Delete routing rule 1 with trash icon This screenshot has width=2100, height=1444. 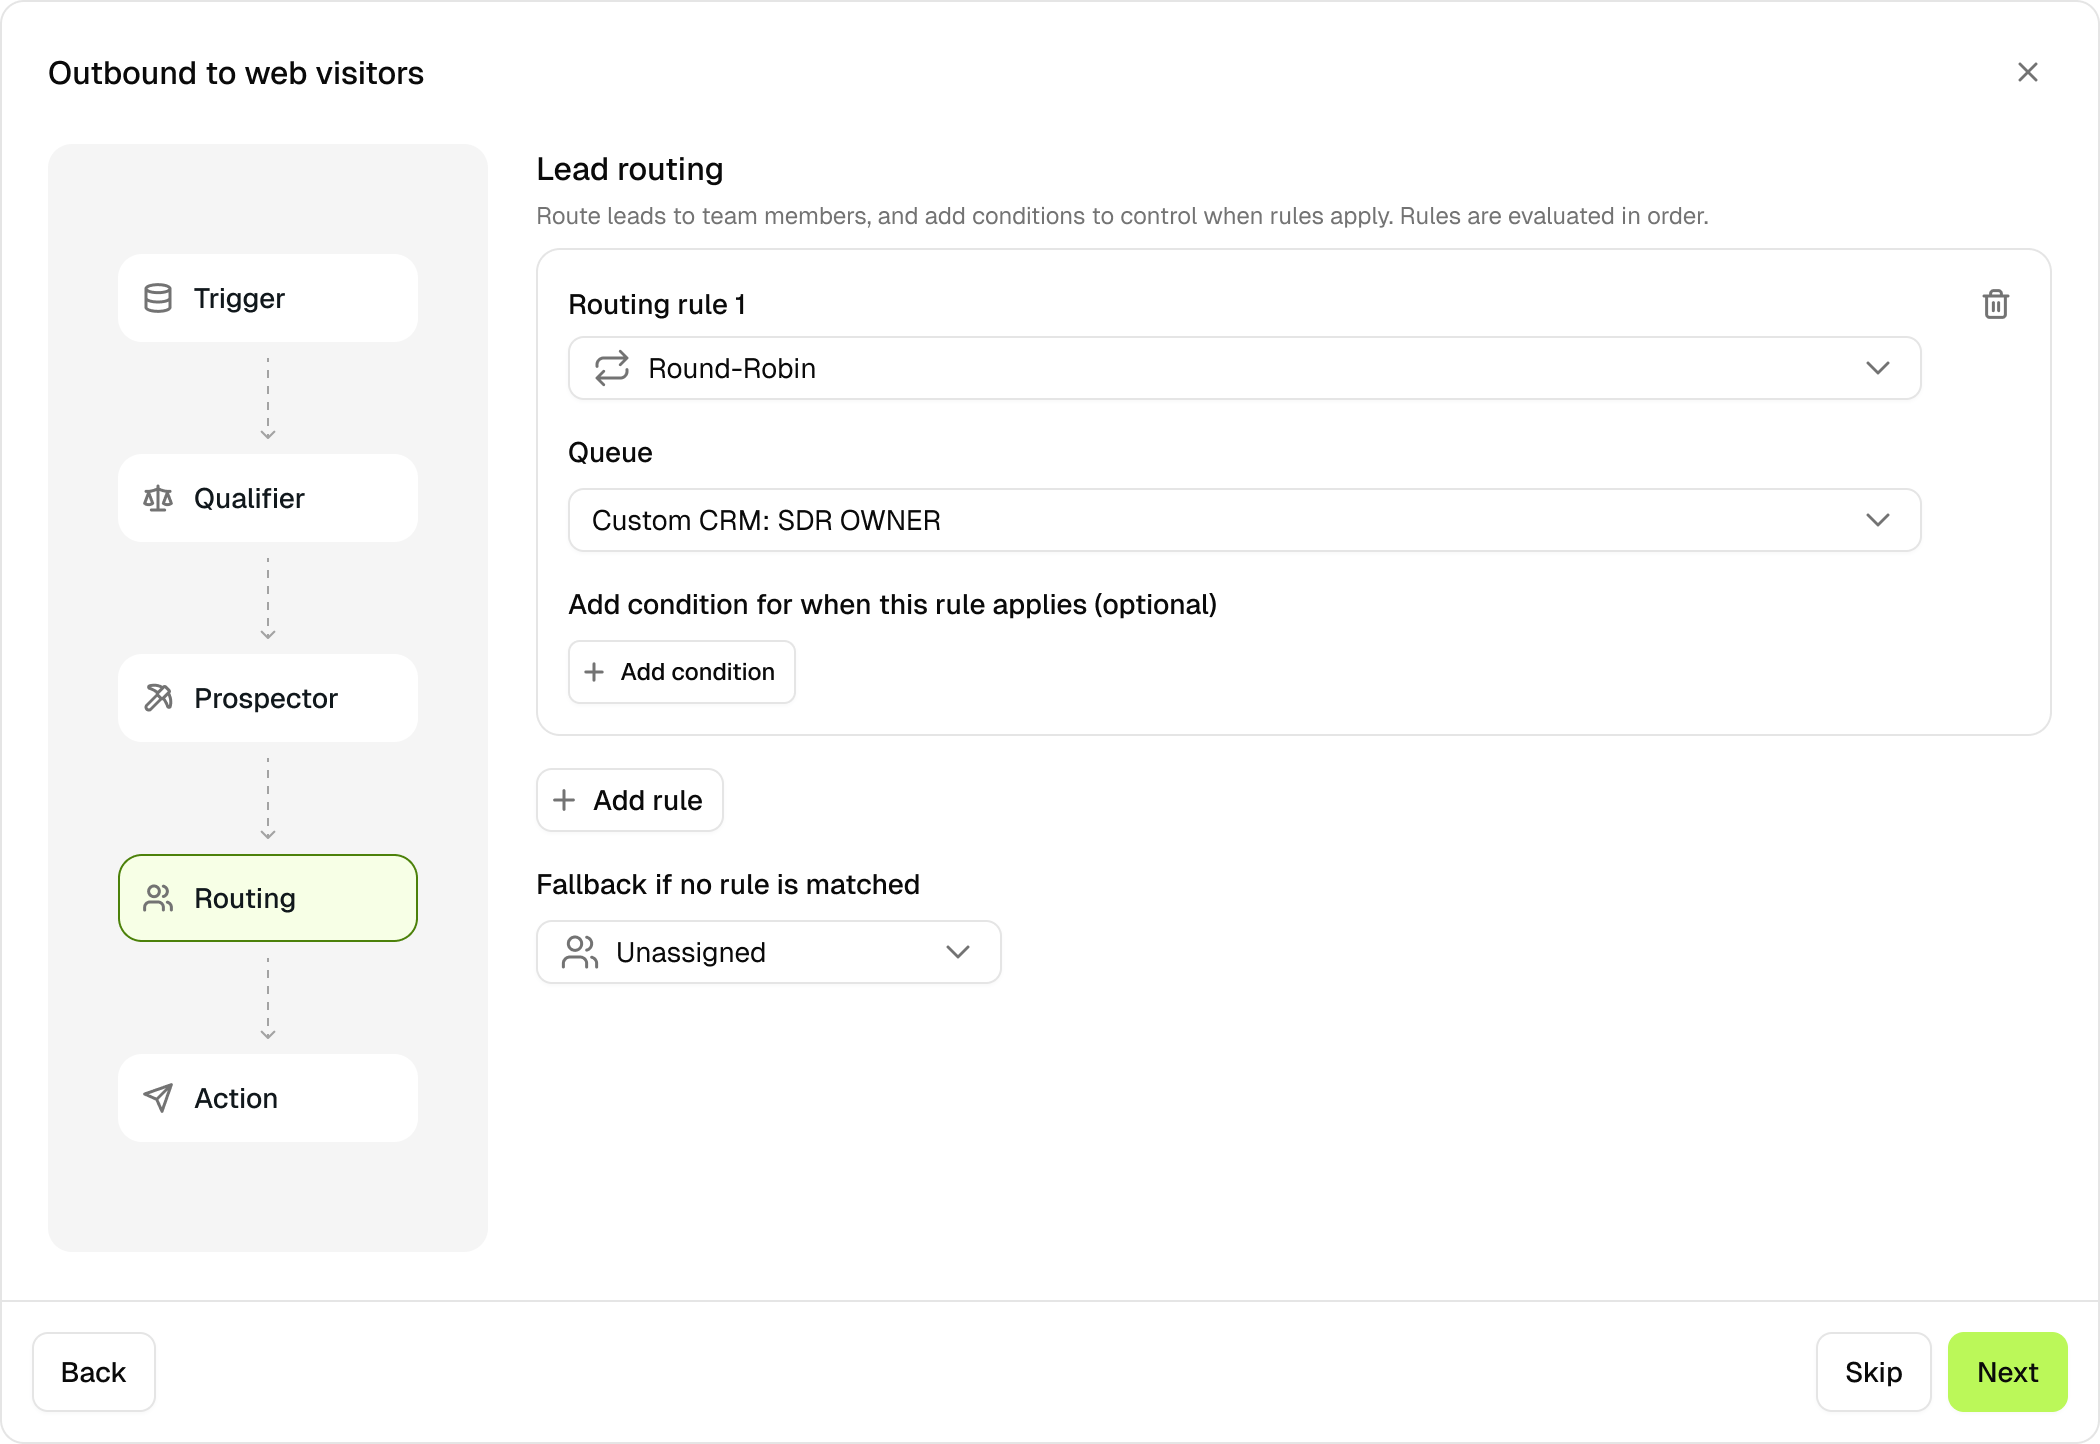pyautogui.click(x=1995, y=304)
